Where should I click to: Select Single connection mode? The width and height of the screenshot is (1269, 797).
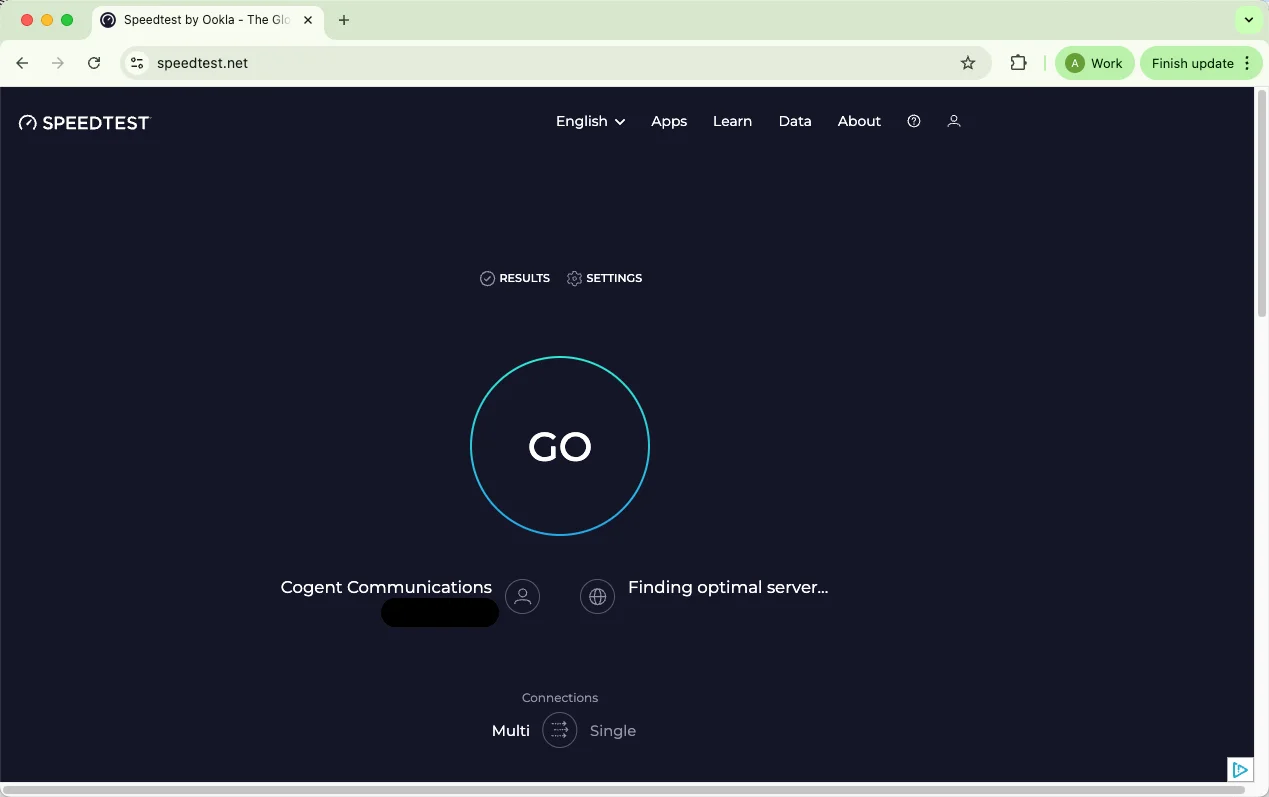(x=612, y=731)
